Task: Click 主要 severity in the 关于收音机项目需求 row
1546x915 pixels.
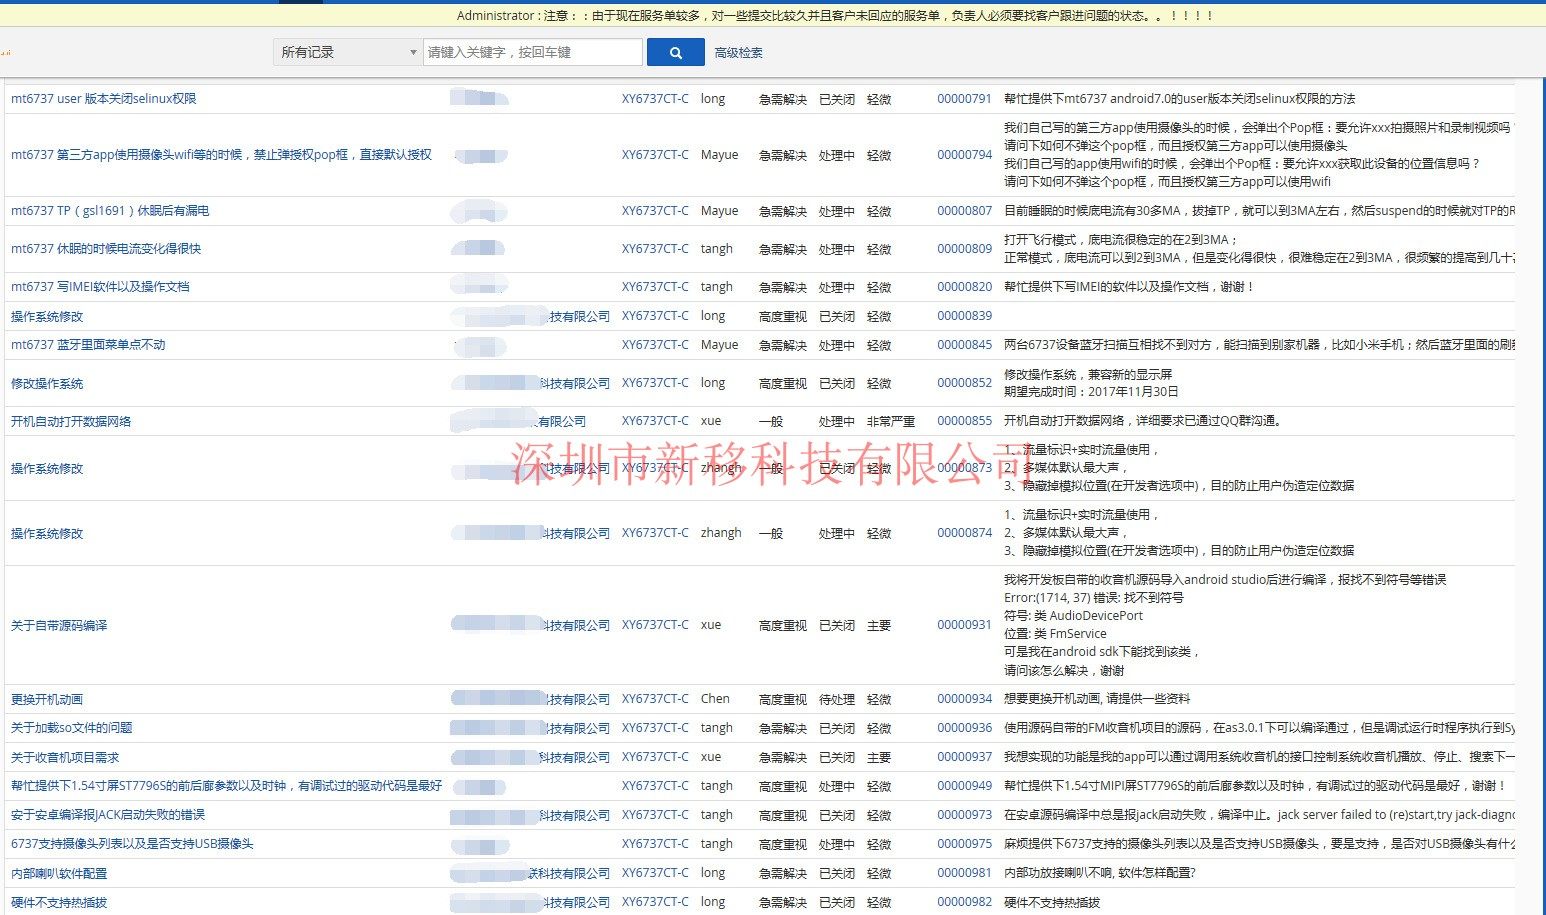Action: [x=879, y=757]
